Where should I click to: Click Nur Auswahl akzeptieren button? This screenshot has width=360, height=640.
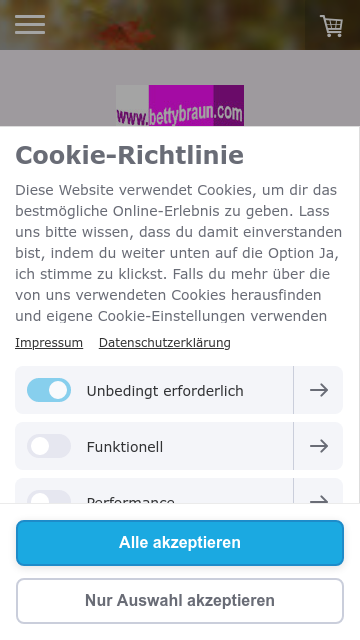coord(180,601)
